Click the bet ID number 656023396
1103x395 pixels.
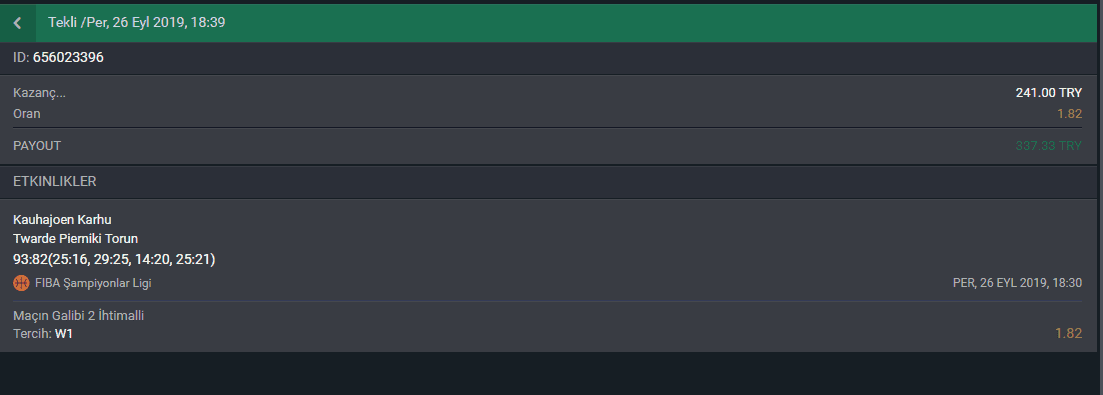tap(68, 58)
